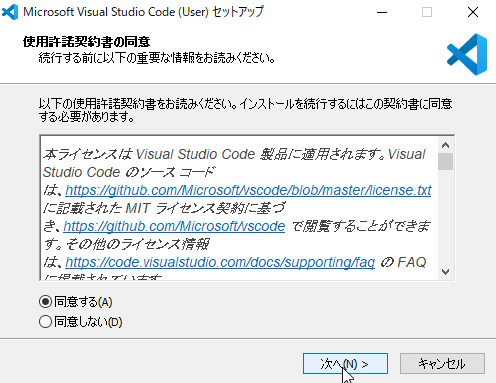Click the 使用許諾契約書の同意 heading
Screen dimensions: 496x383
tap(87, 42)
